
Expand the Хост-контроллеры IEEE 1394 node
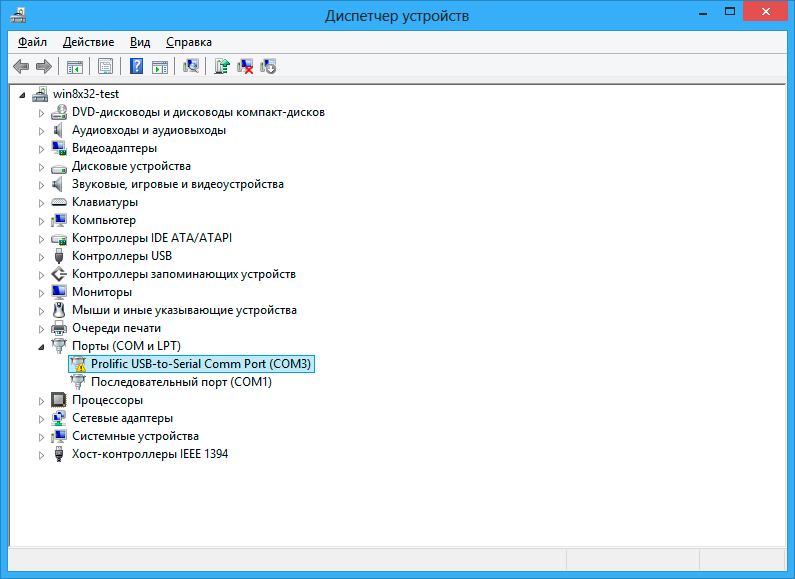point(42,455)
